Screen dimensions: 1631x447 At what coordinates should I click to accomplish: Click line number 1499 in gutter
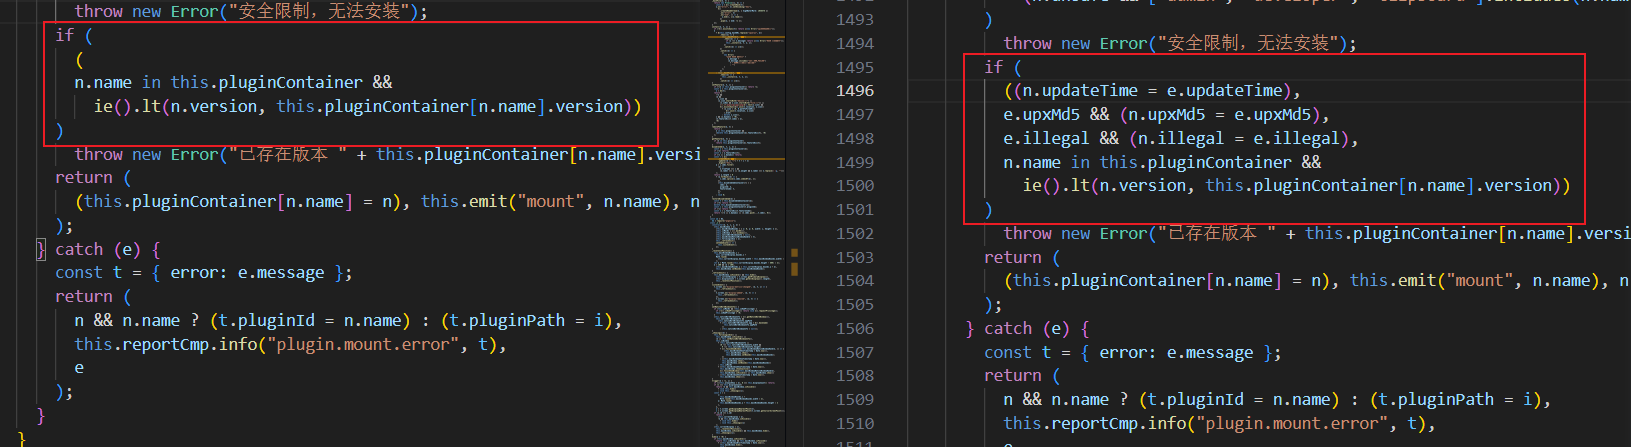[x=854, y=163]
